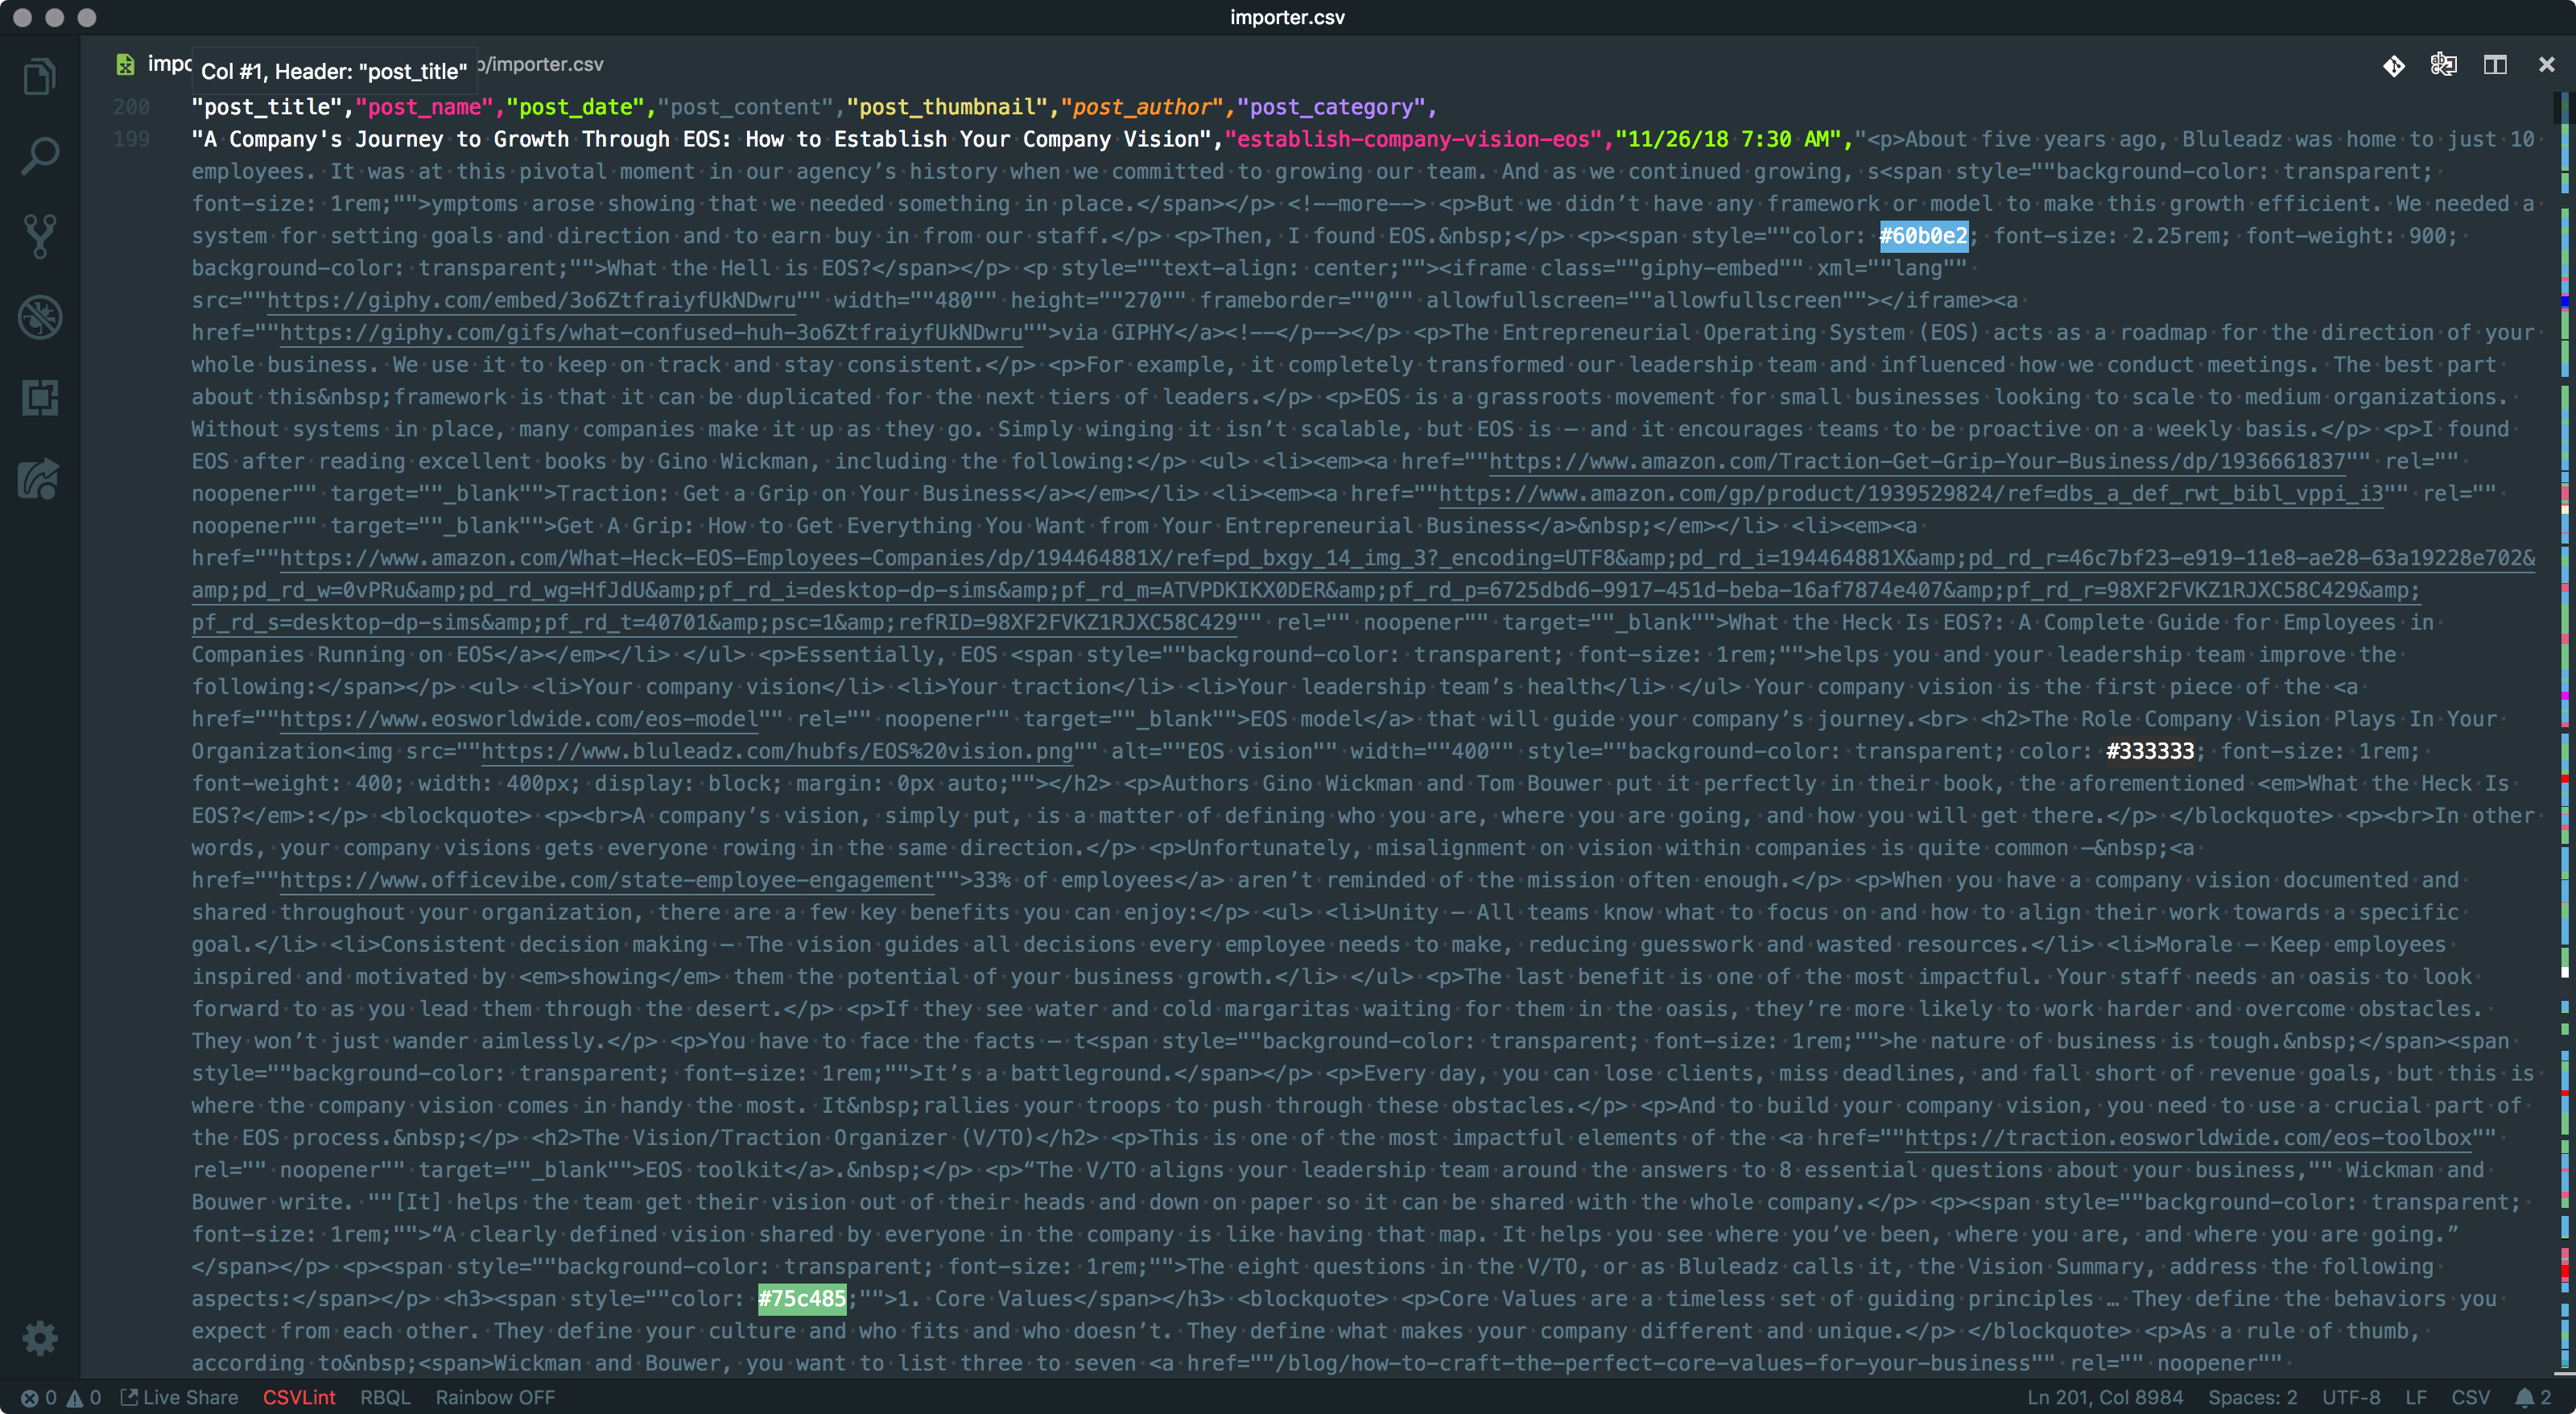2576x1414 pixels.
Task: Open the Explorer view in activity bar
Action: coord(40,76)
